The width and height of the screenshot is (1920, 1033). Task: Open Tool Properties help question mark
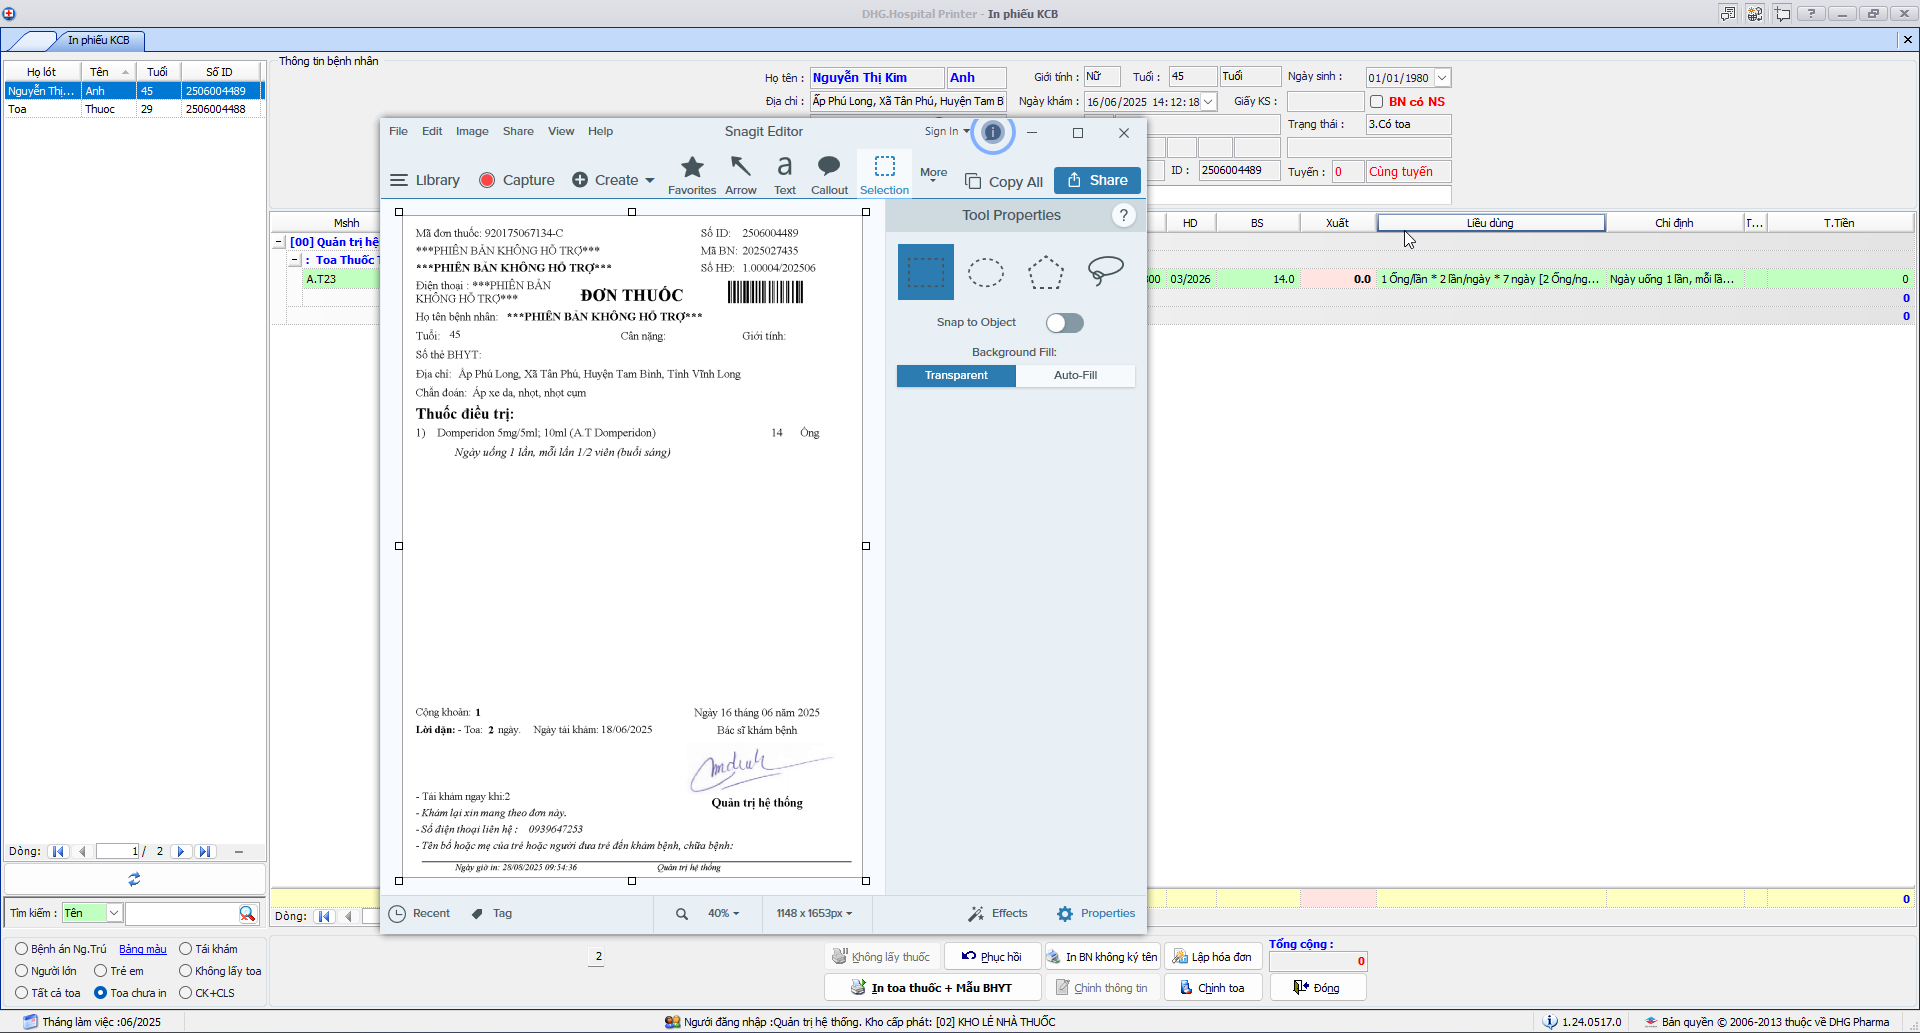coord(1124,215)
